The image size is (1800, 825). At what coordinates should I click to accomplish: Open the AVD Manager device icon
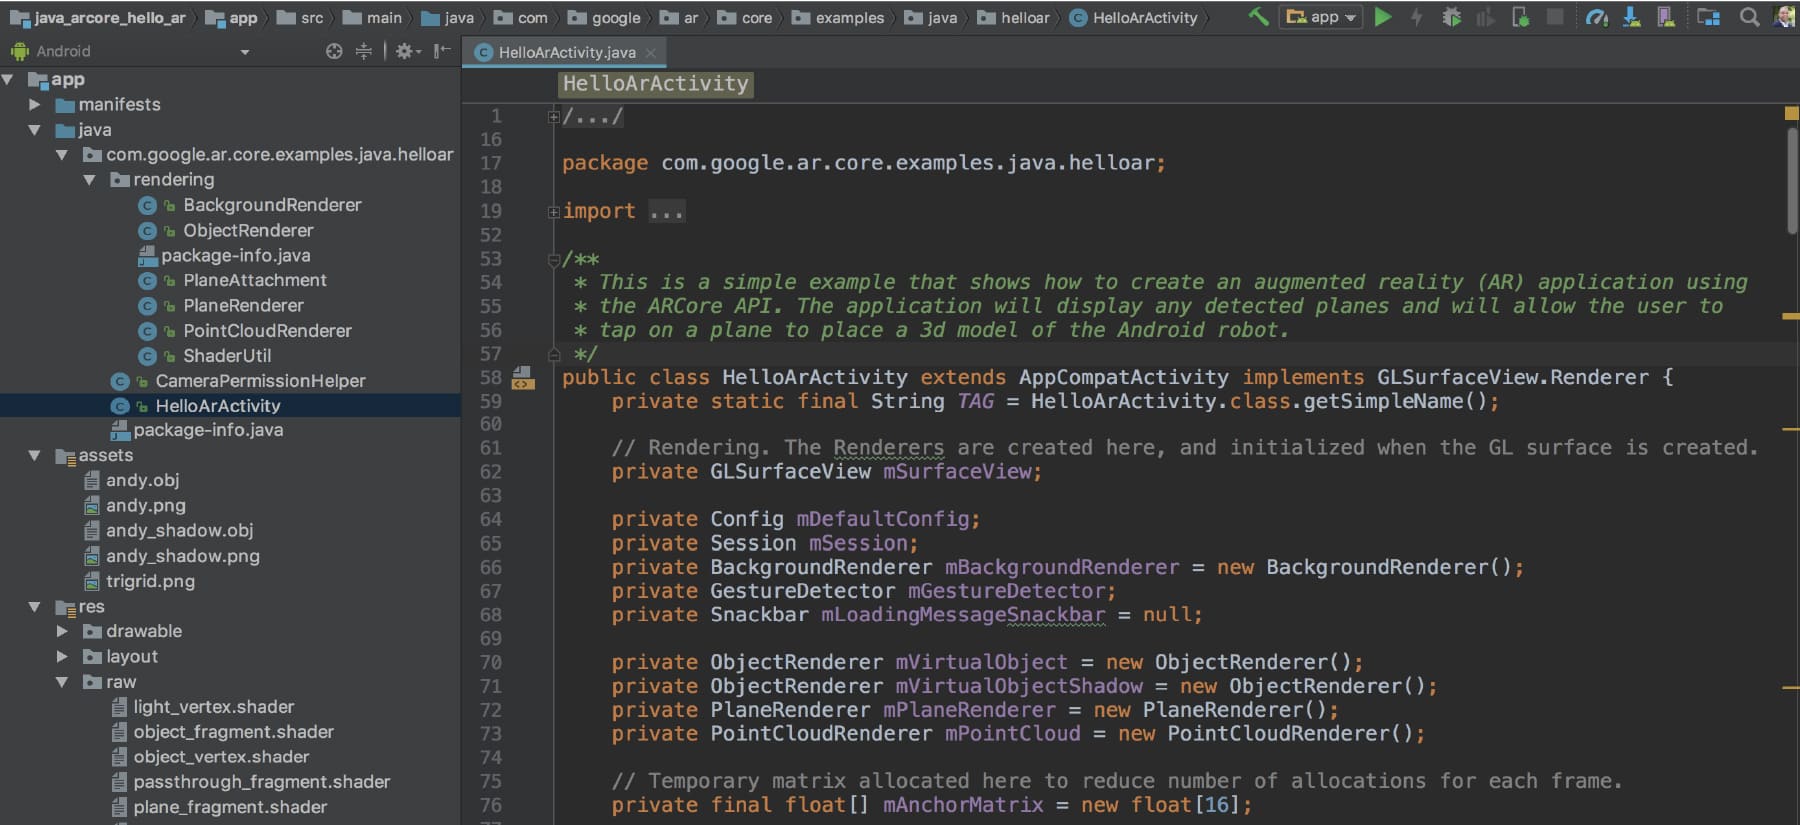[1665, 17]
